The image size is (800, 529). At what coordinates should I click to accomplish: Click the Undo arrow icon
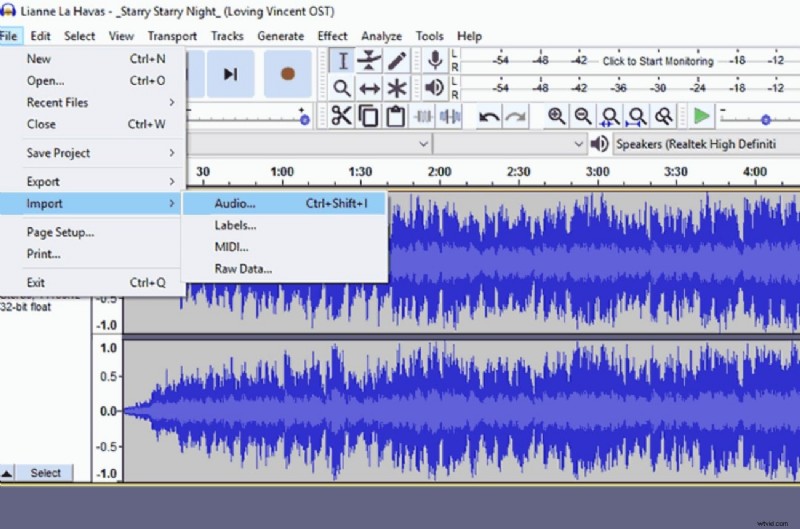pyautogui.click(x=489, y=117)
